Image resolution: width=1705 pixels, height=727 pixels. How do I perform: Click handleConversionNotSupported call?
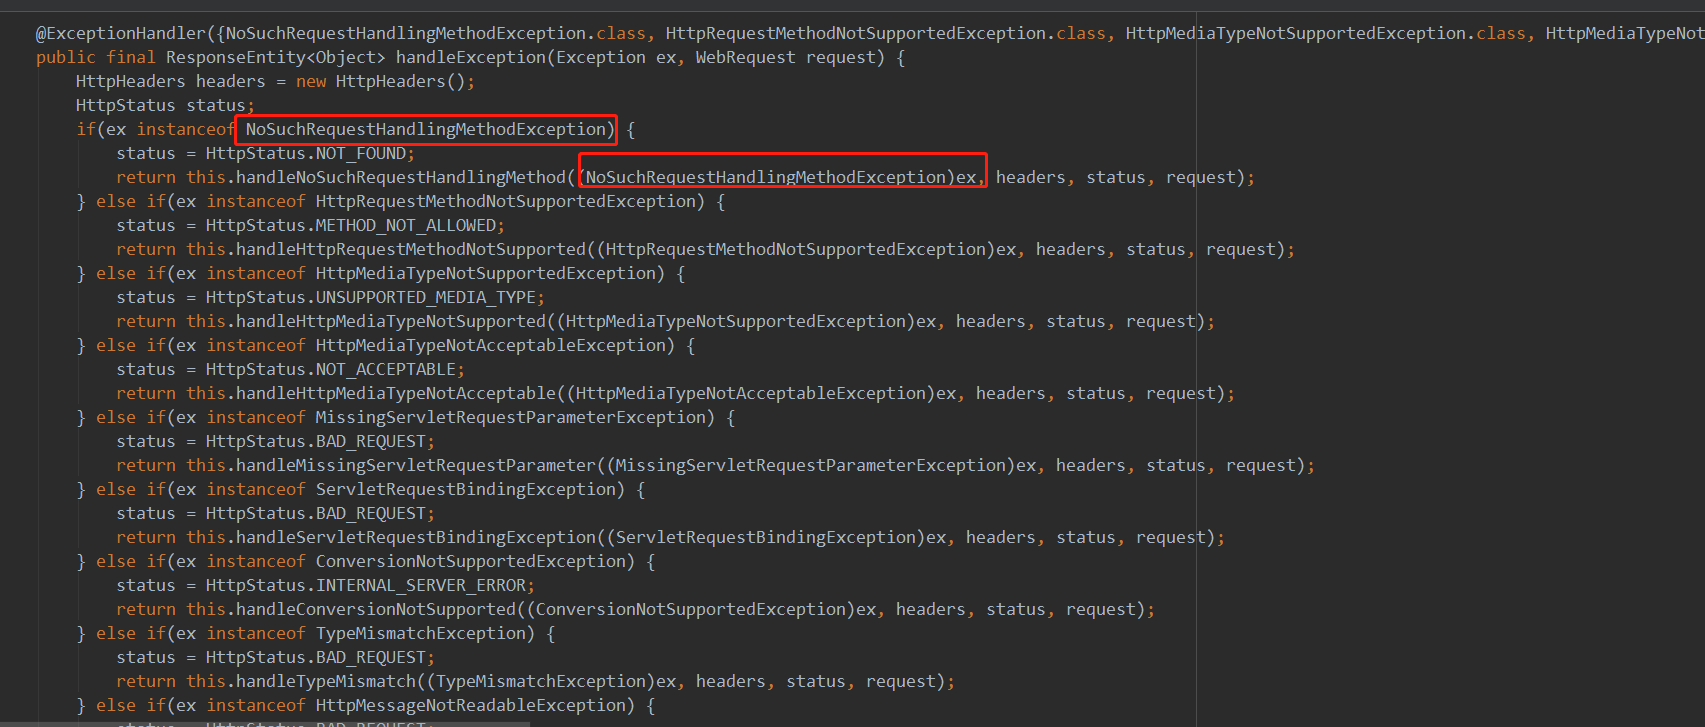[375, 609]
